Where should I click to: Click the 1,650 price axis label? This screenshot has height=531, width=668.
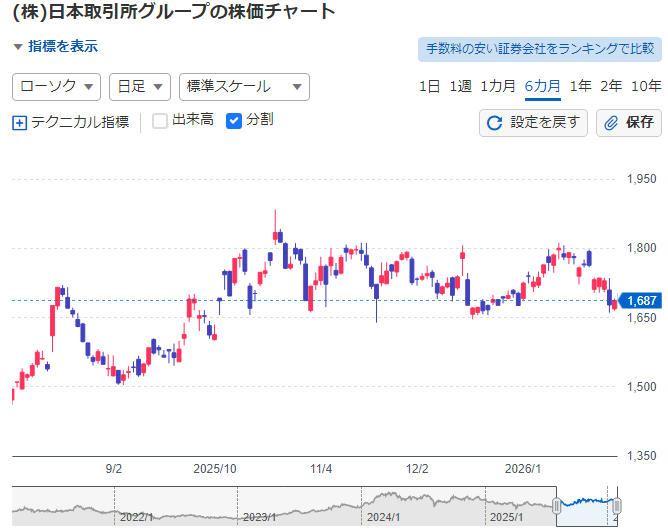coord(642,317)
